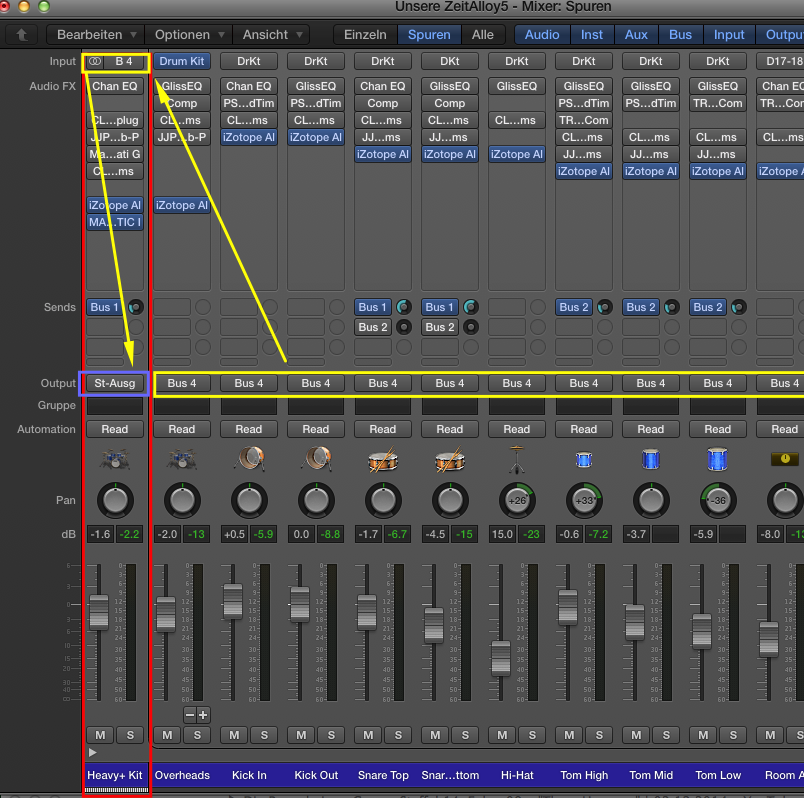Open the Kick In iZotope Al plug-in

click(x=249, y=137)
